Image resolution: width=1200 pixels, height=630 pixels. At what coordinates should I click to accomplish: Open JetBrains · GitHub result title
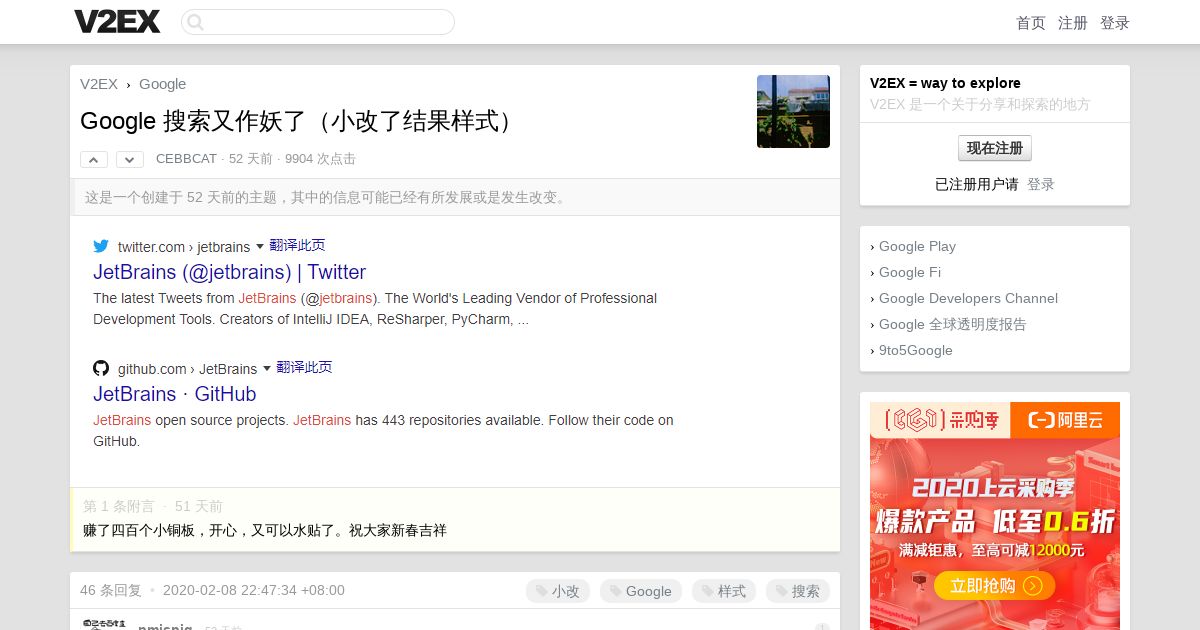click(175, 394)
